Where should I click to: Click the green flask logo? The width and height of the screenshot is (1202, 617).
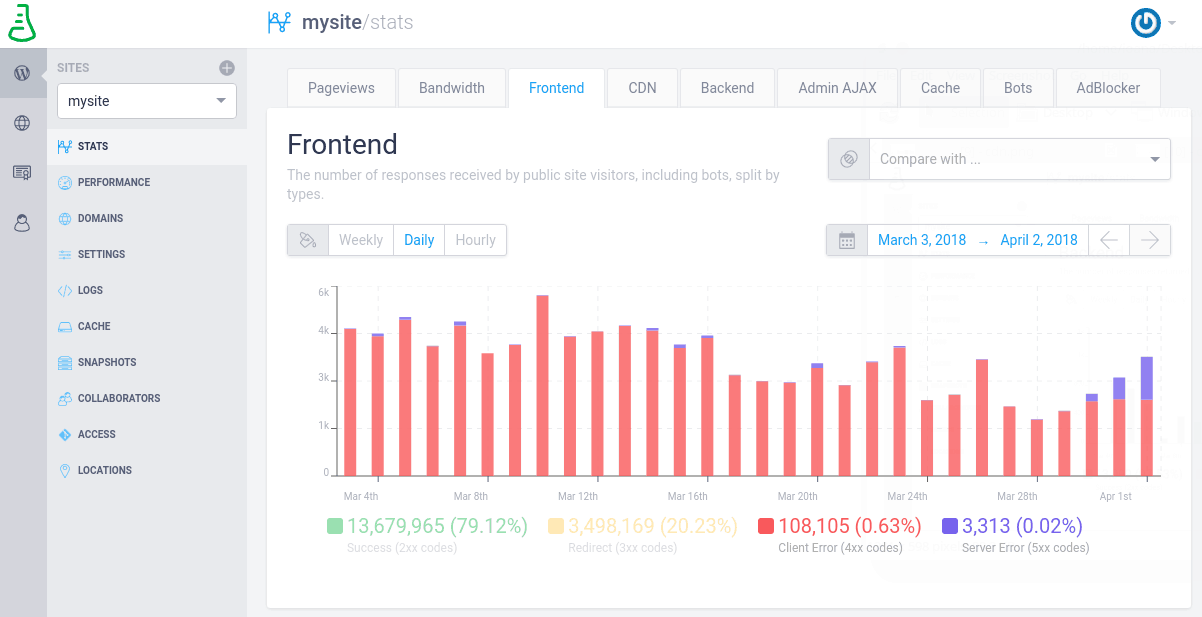click(22, 22)
